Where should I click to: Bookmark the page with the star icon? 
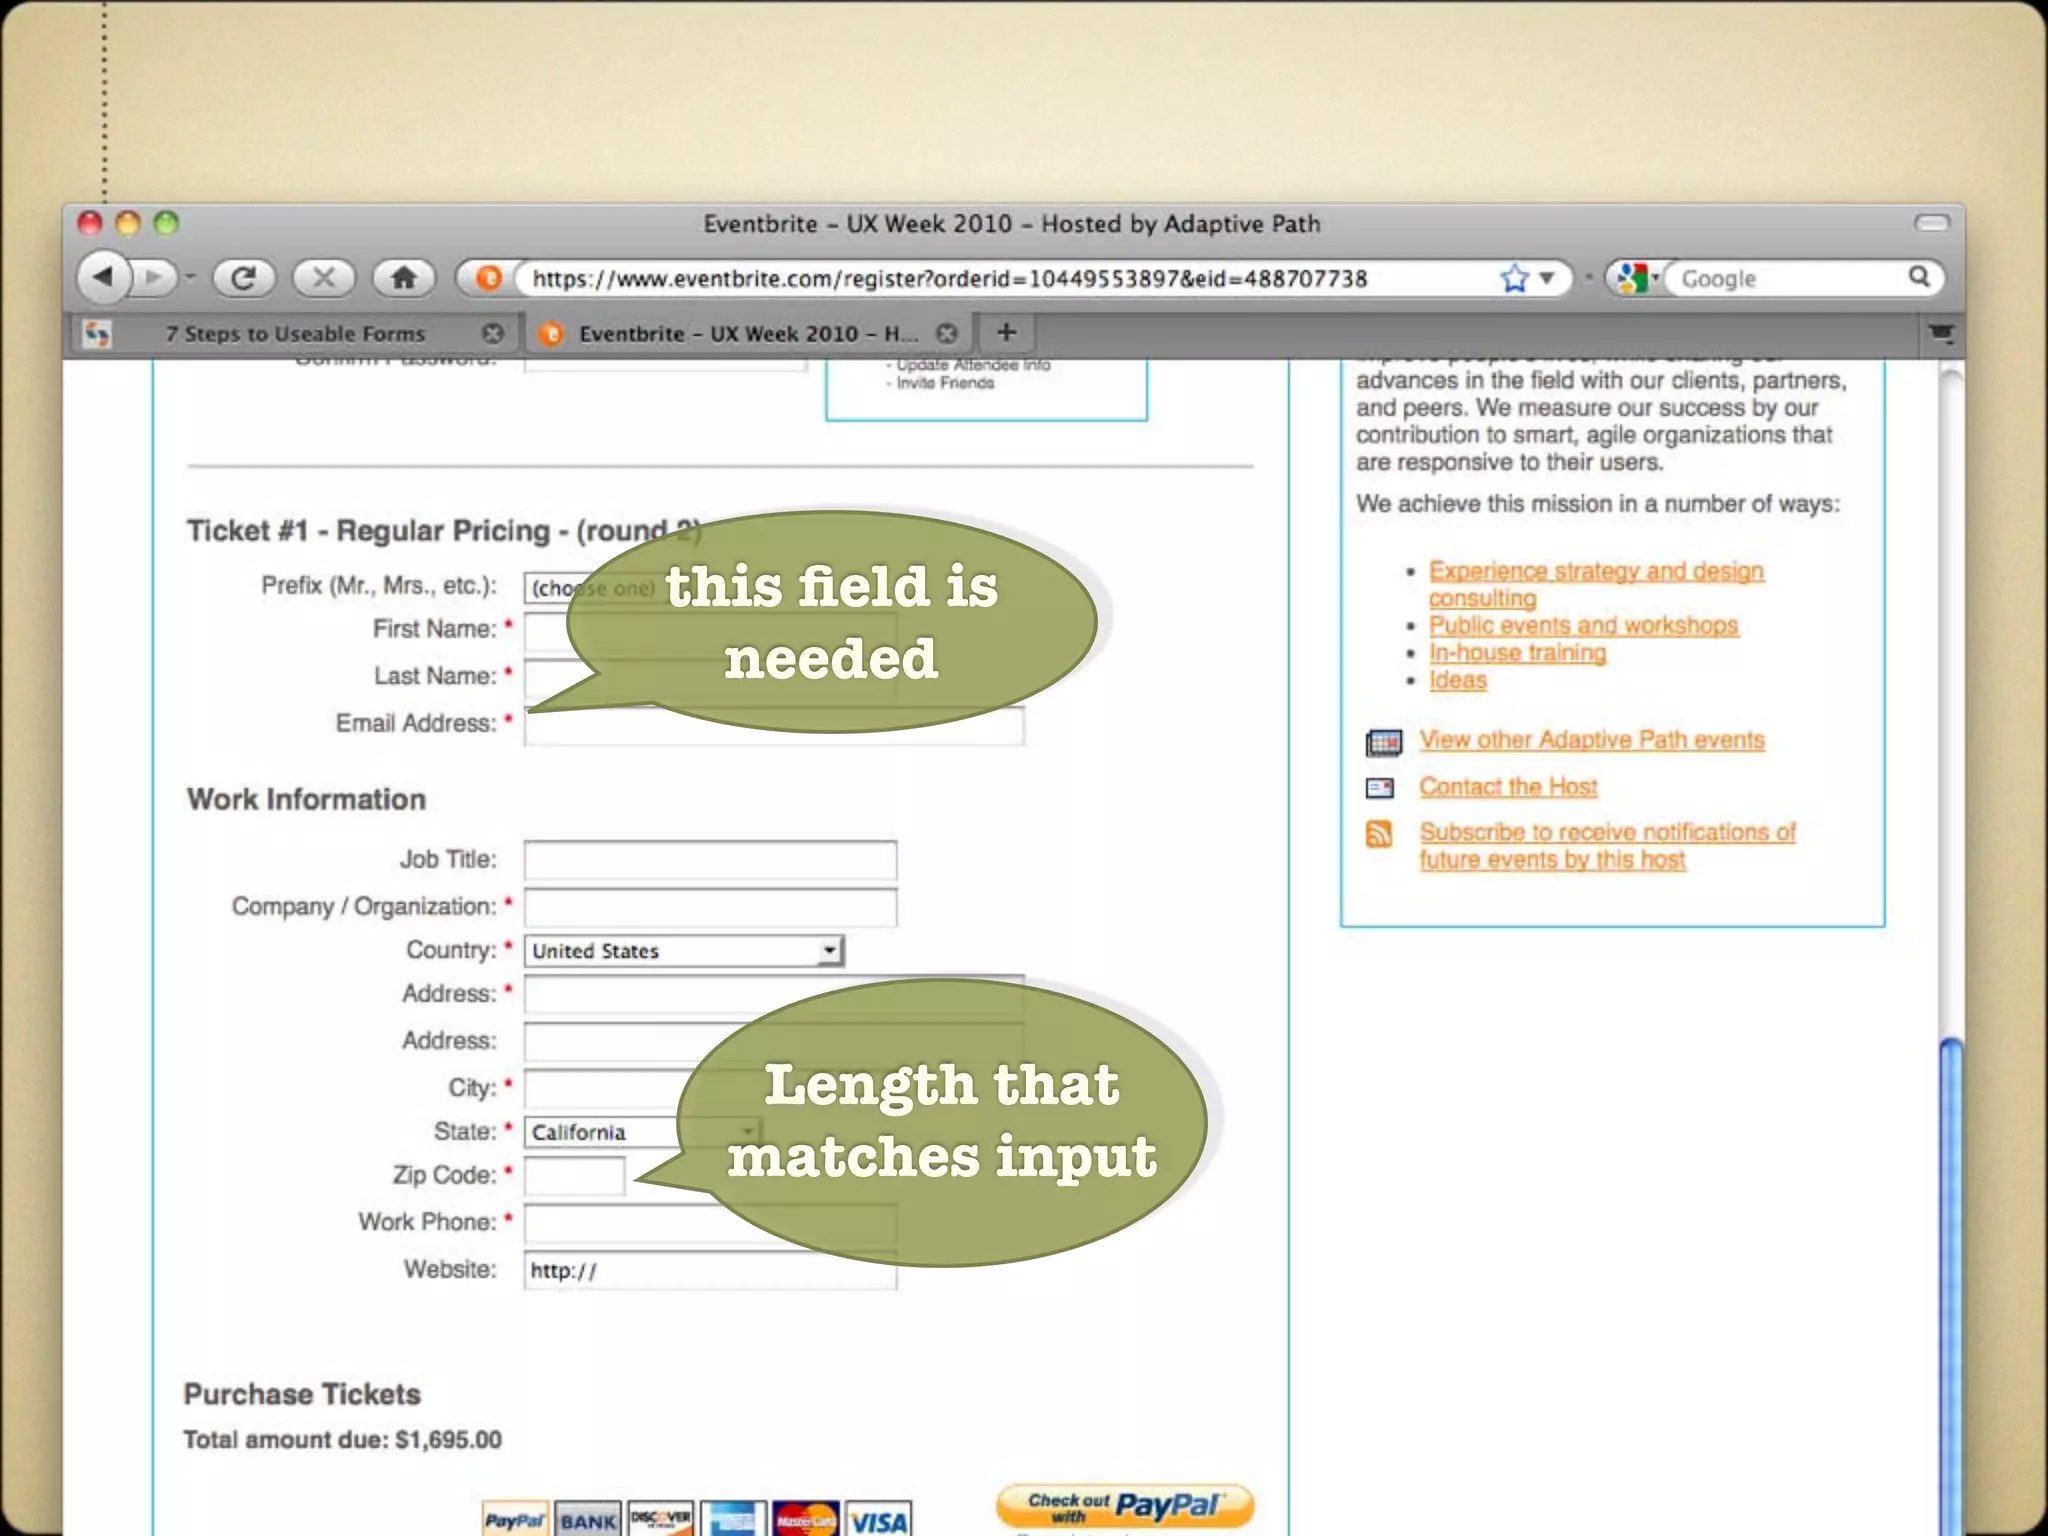1514,278
